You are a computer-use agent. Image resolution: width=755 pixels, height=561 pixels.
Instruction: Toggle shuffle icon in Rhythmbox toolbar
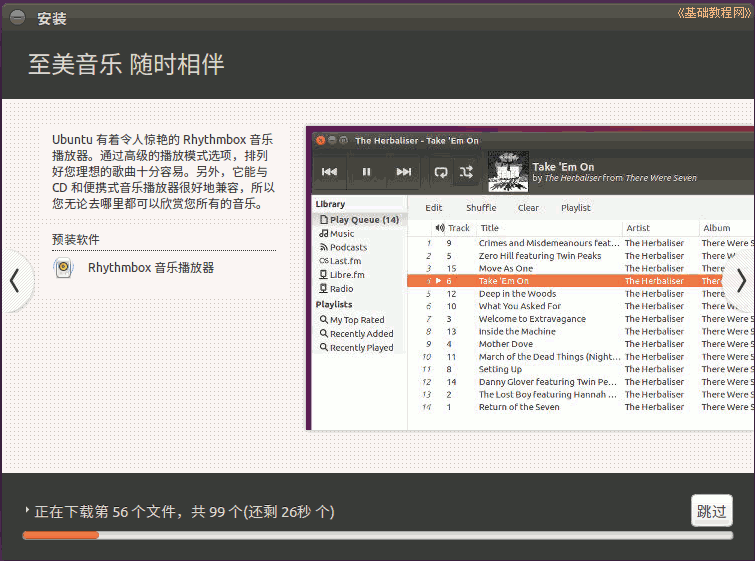(x=466, y=172)
